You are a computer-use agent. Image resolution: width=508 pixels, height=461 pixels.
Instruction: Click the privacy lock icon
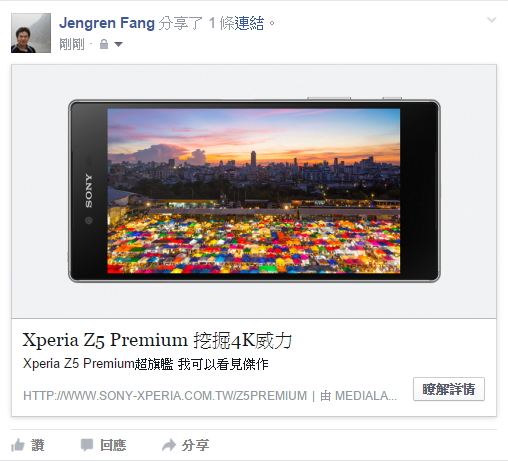(104, 44)
